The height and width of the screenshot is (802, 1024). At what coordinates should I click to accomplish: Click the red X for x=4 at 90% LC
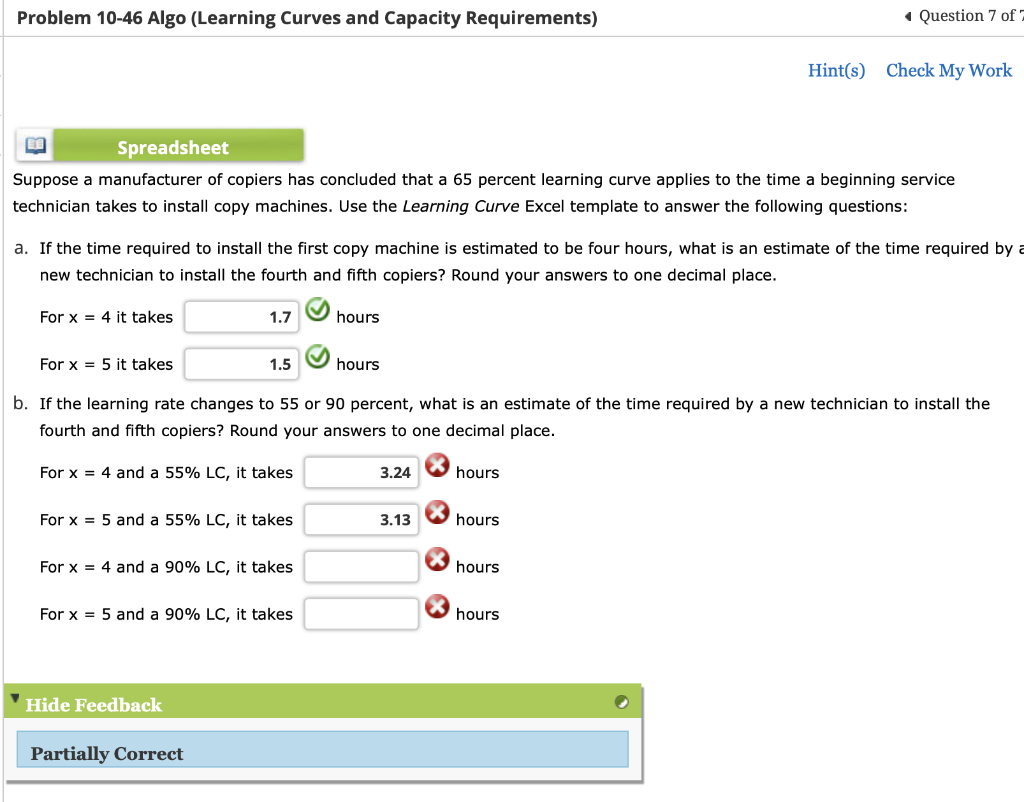438,560
